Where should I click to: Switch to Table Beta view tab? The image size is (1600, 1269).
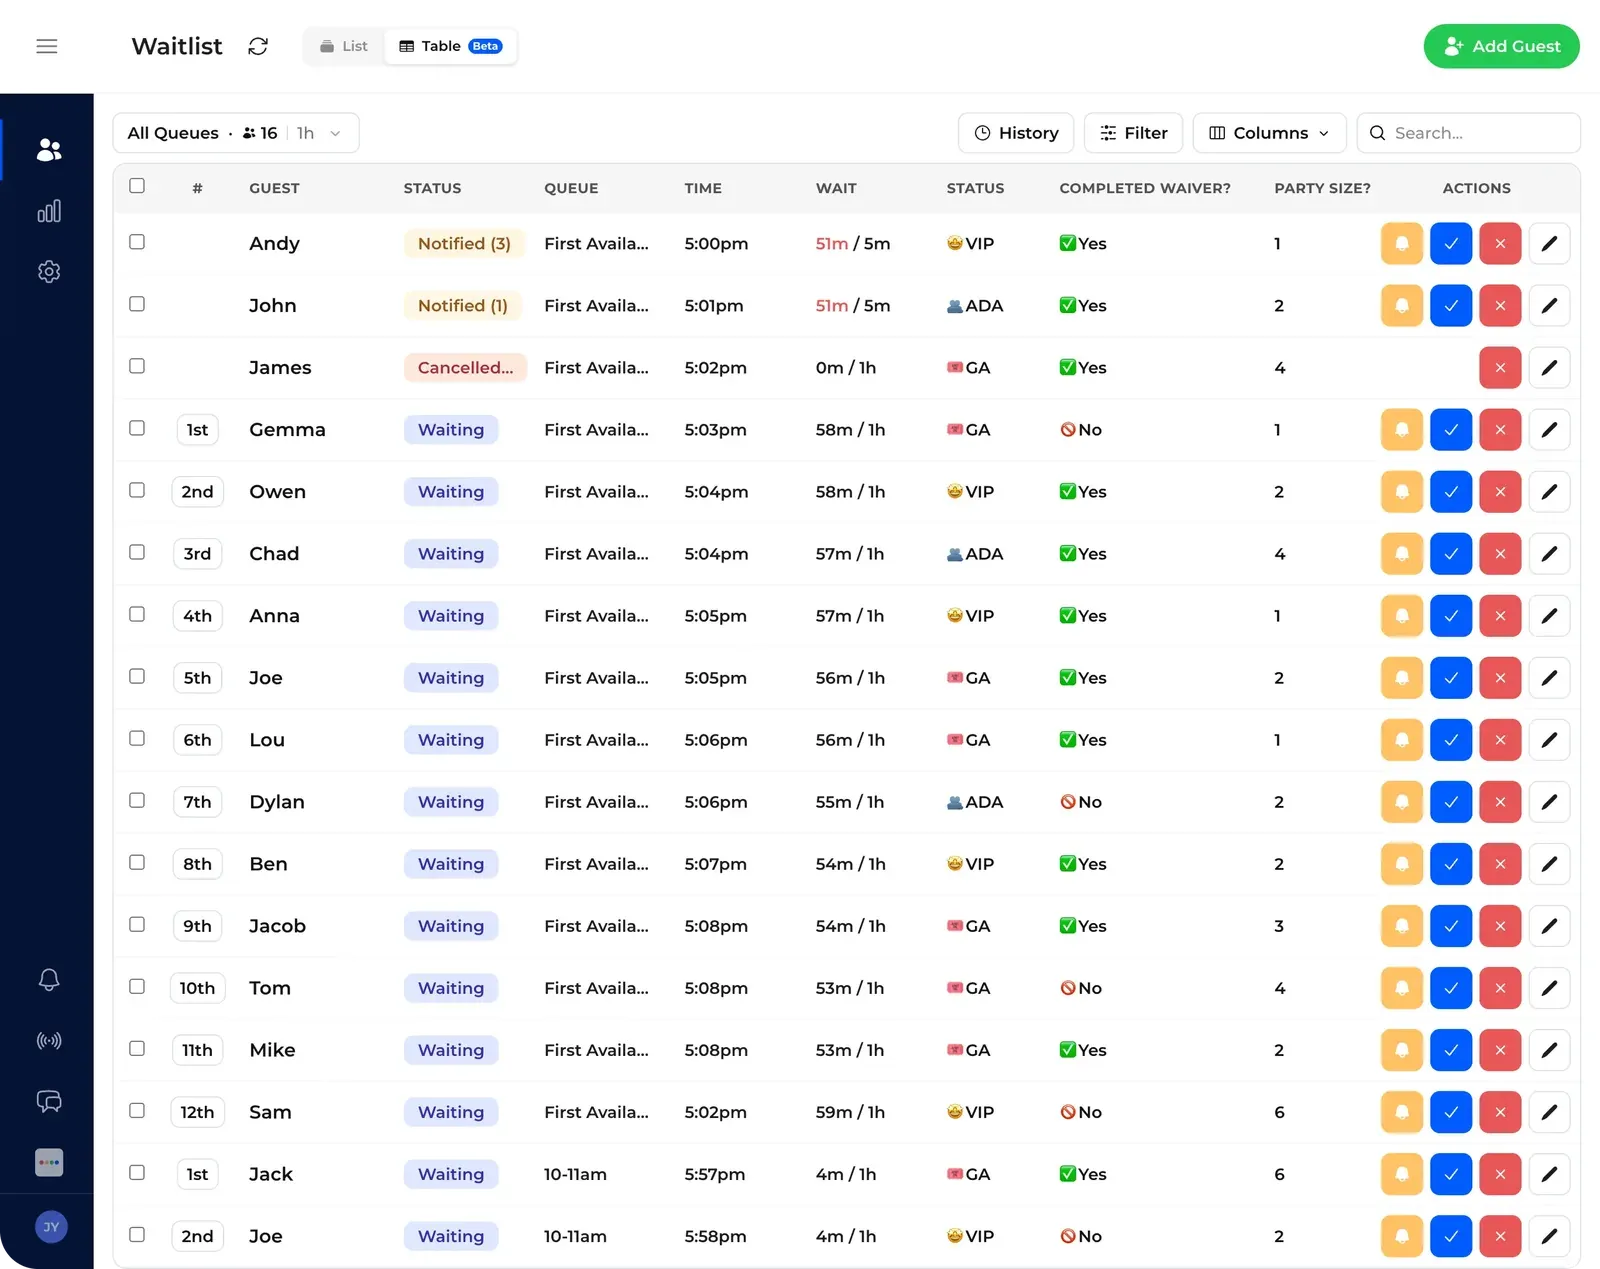coord(450,46)
